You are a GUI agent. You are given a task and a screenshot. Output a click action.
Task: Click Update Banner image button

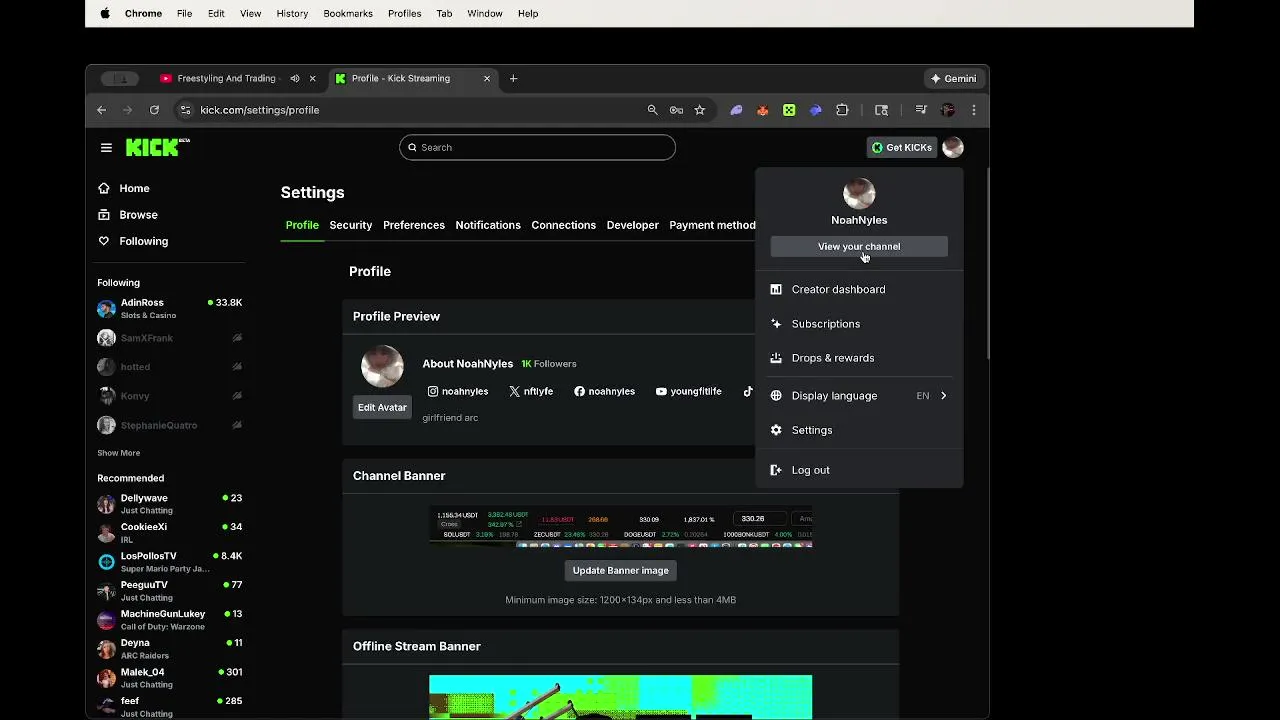(x=621, y=570)
